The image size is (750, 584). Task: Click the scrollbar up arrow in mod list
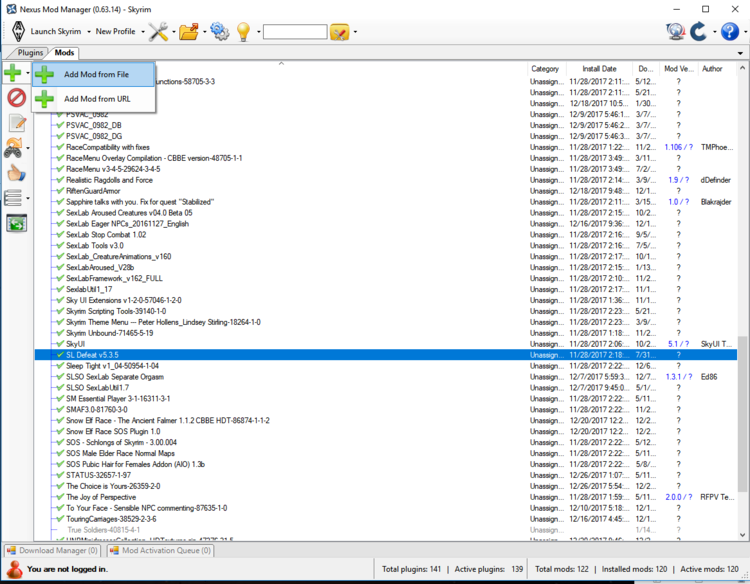tap(742, 68)
